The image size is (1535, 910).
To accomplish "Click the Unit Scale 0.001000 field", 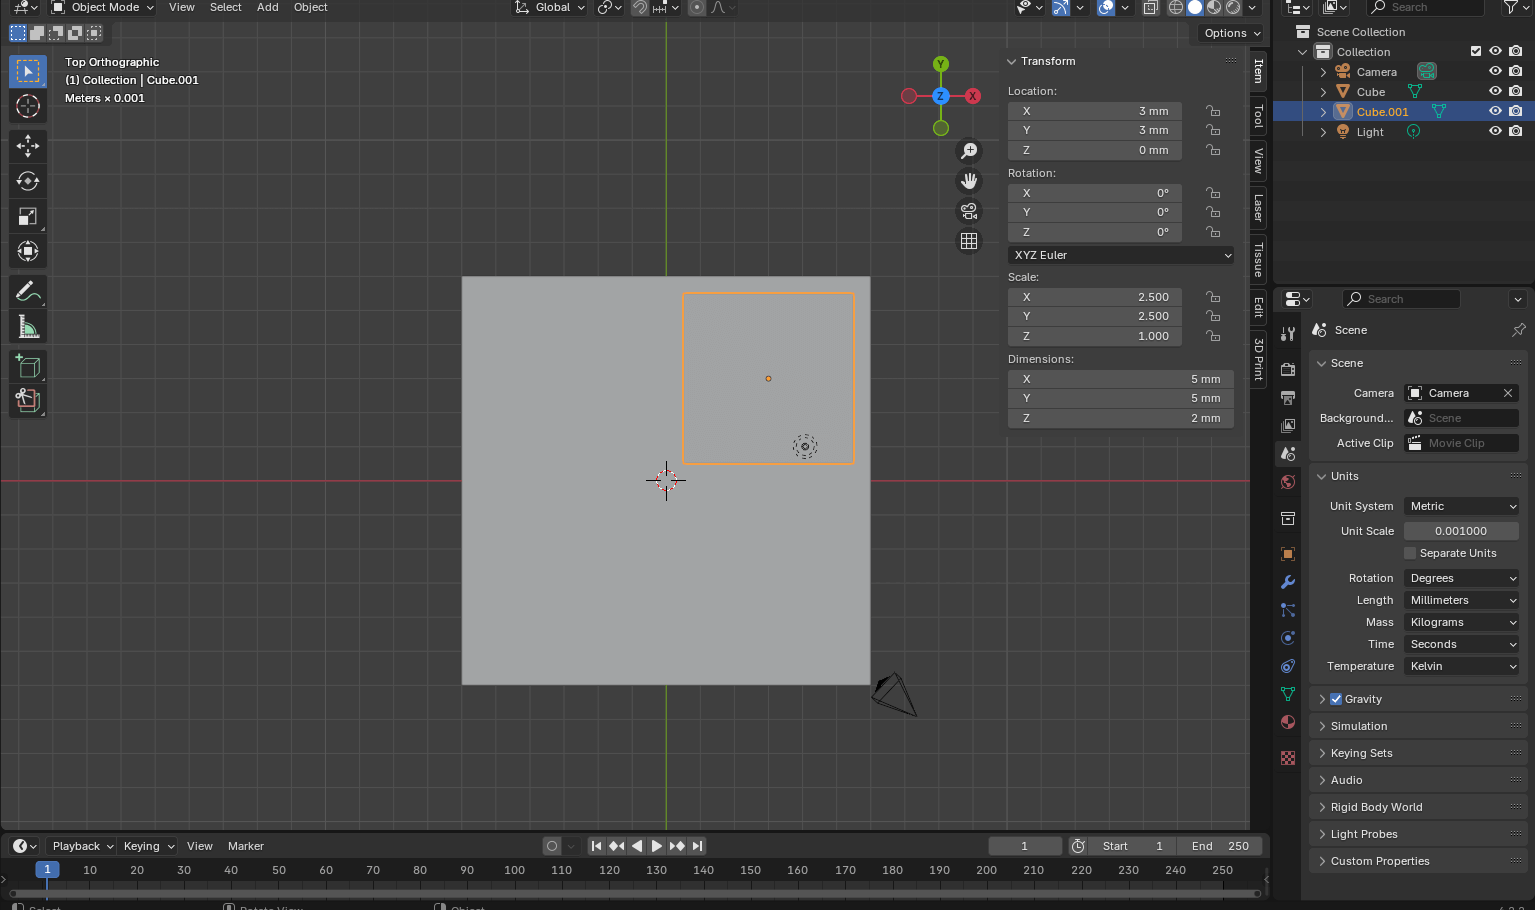I will tap(1462, 531).
